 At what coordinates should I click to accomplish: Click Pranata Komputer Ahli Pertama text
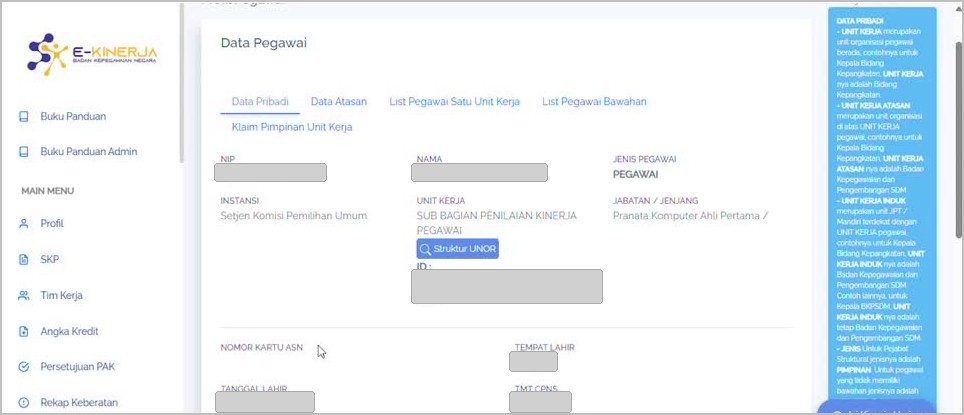click(x=688, y=216)
